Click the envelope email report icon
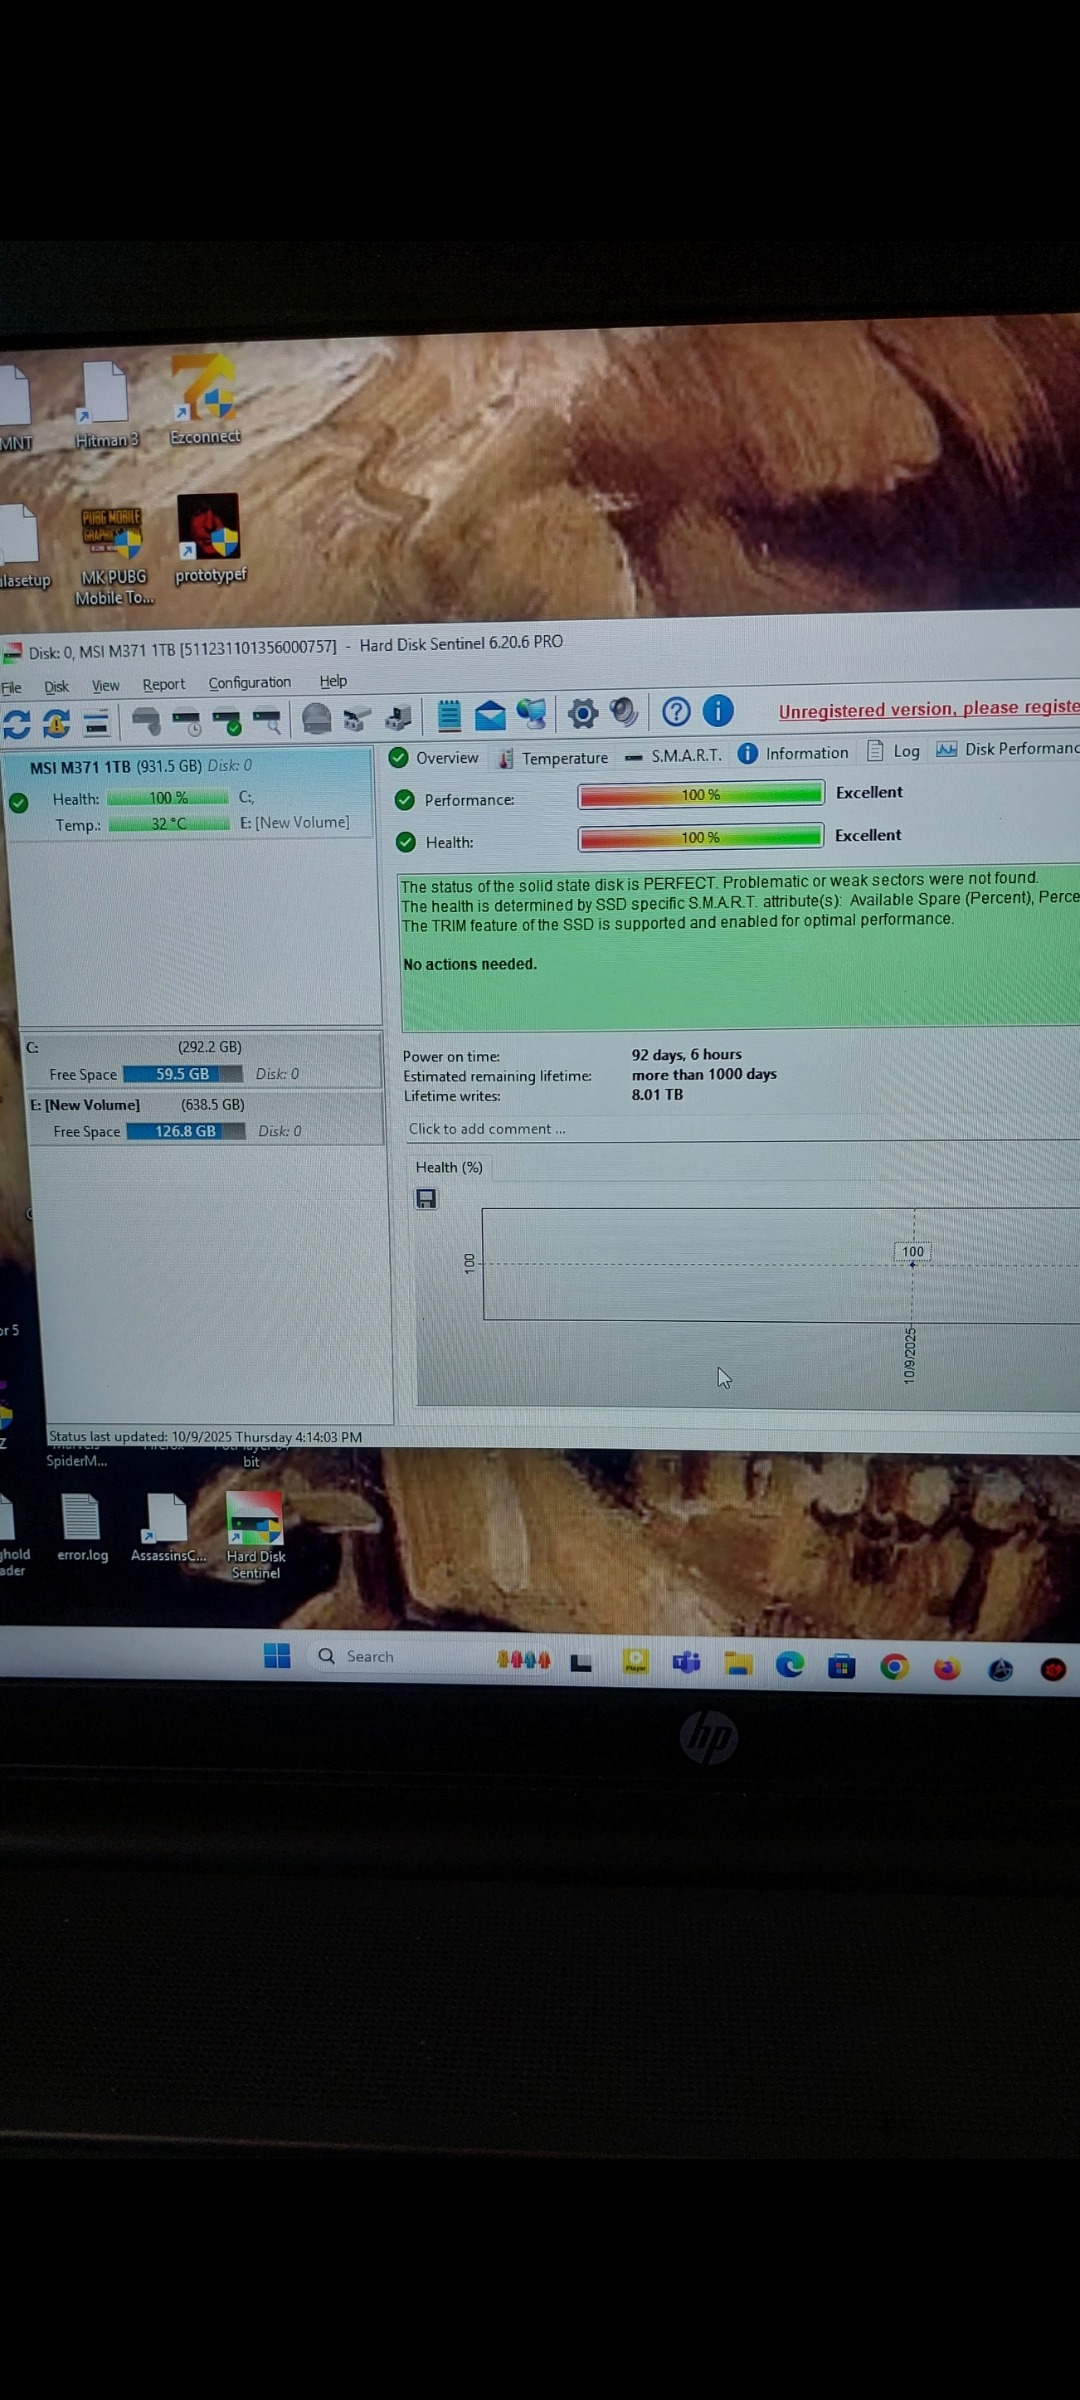 (x=490, y=716)
